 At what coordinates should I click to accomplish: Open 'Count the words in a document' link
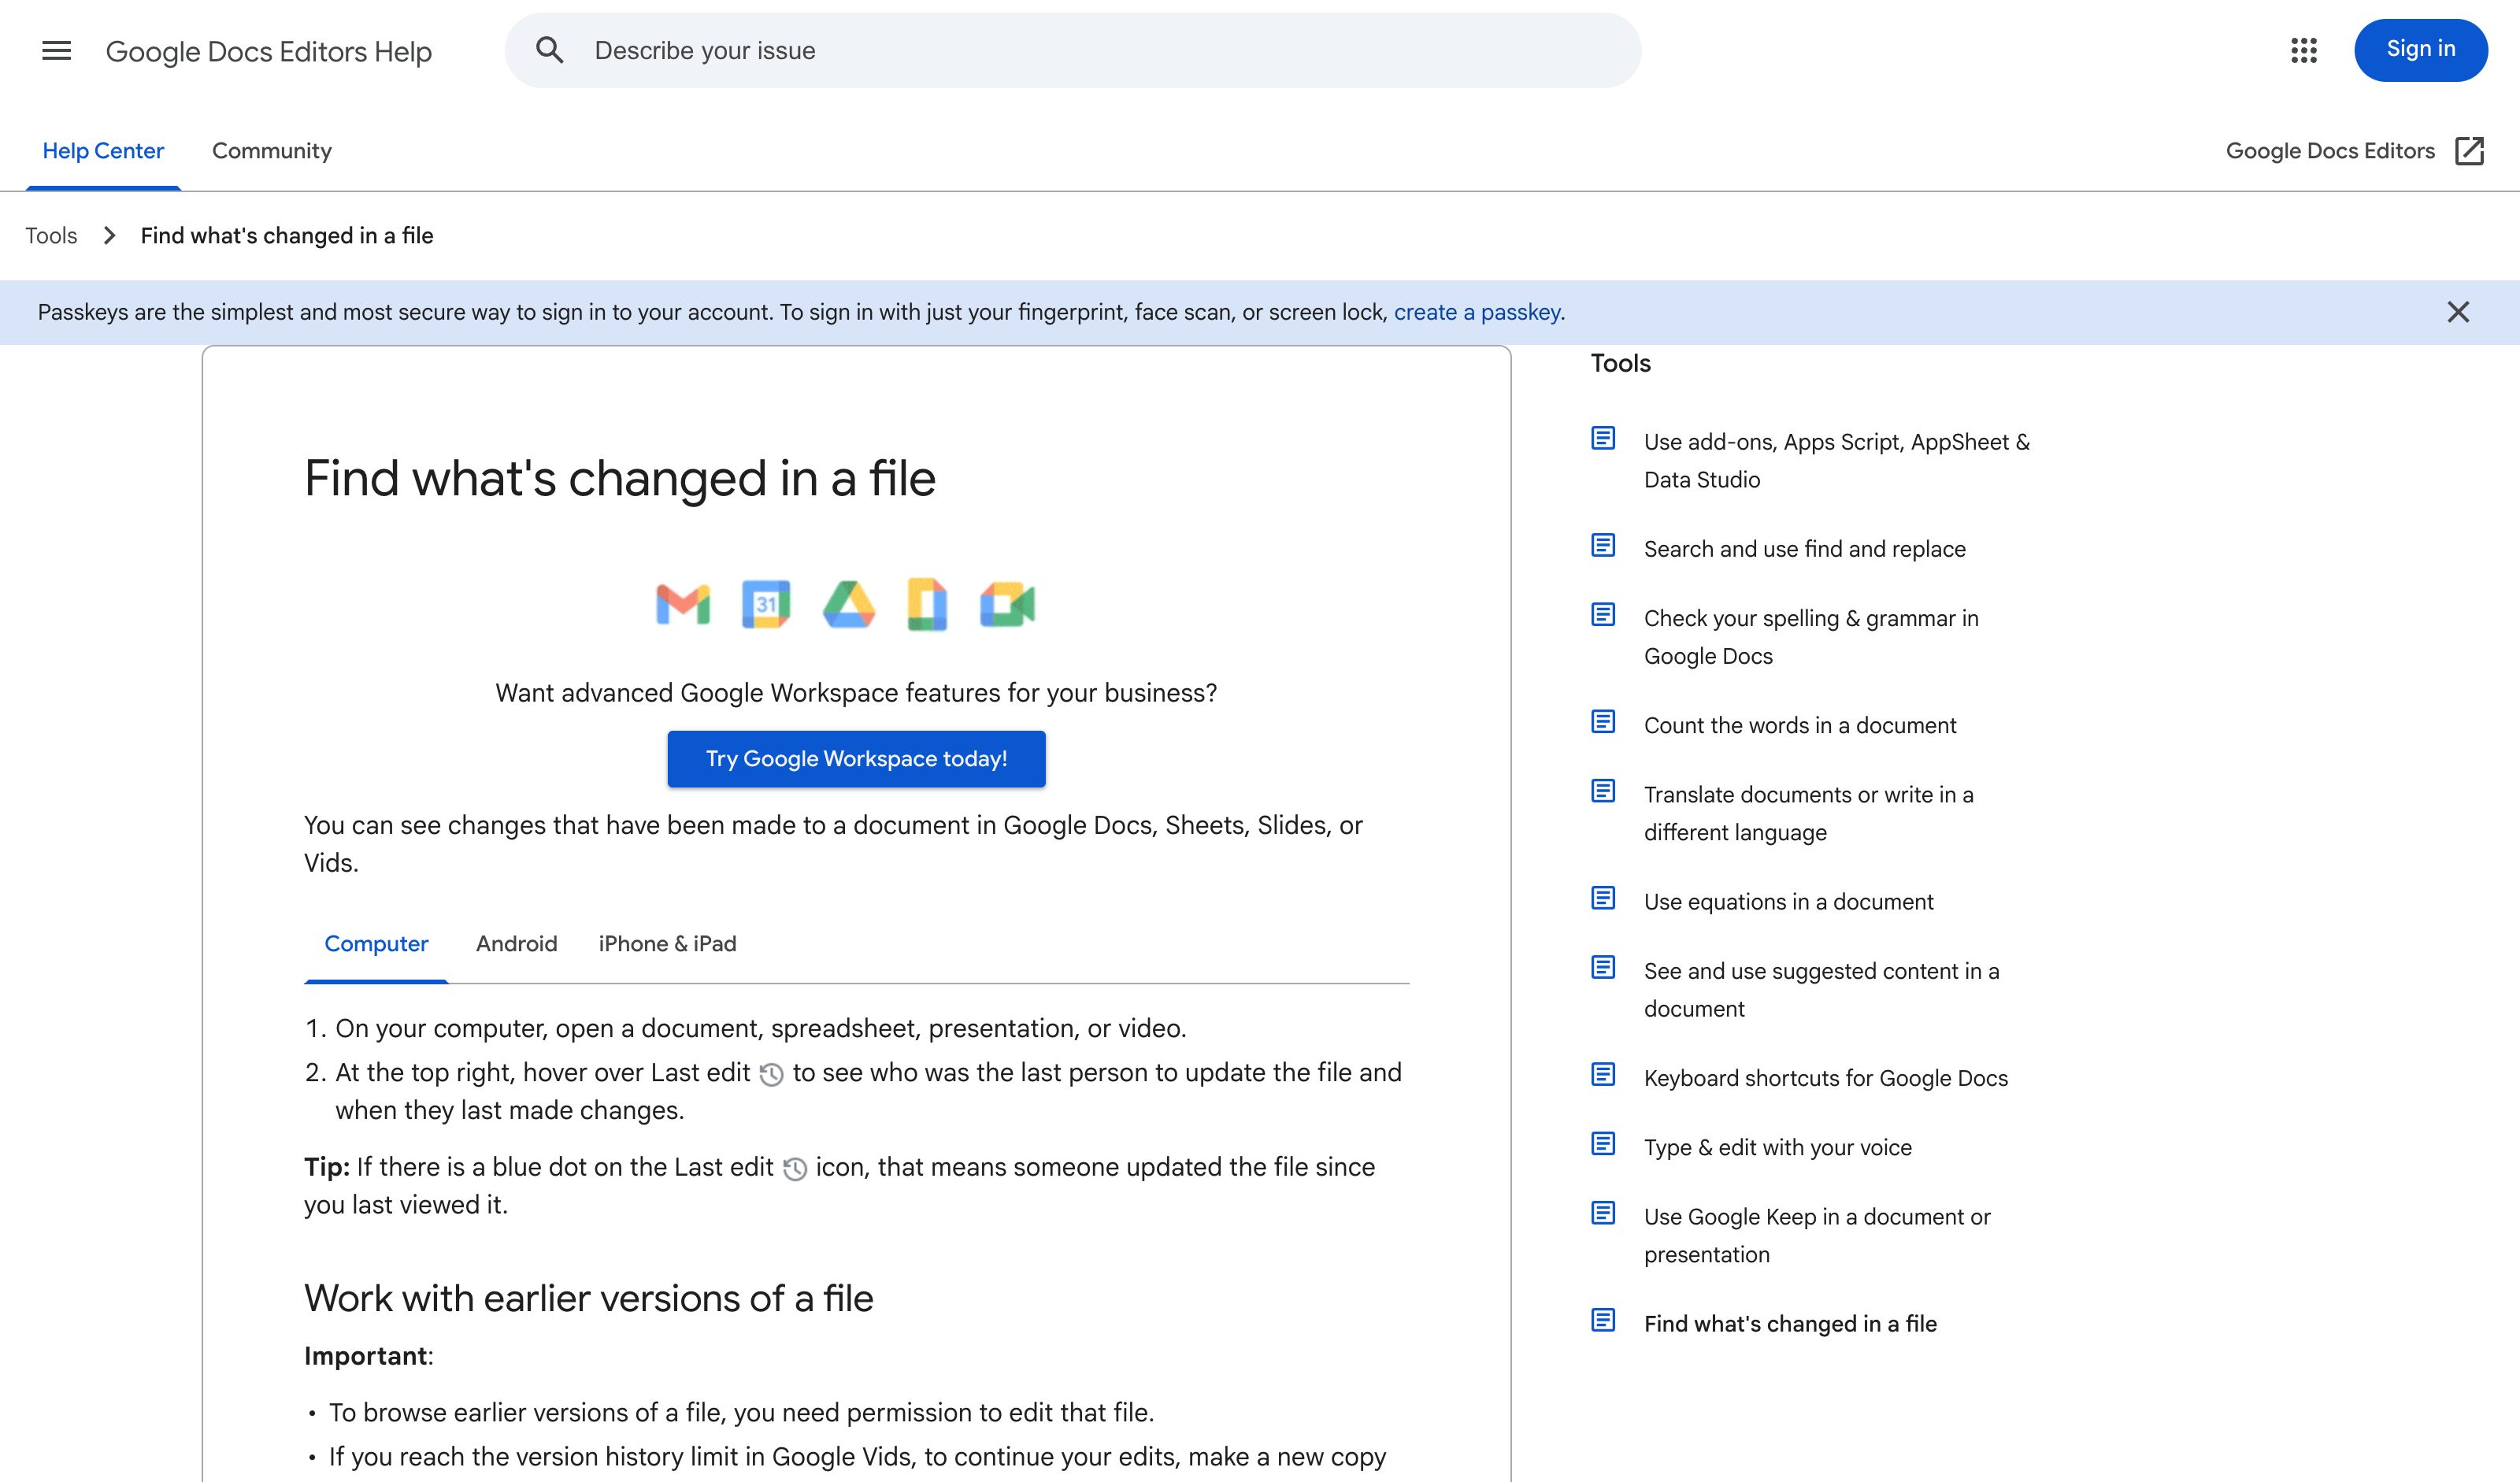1800,726
